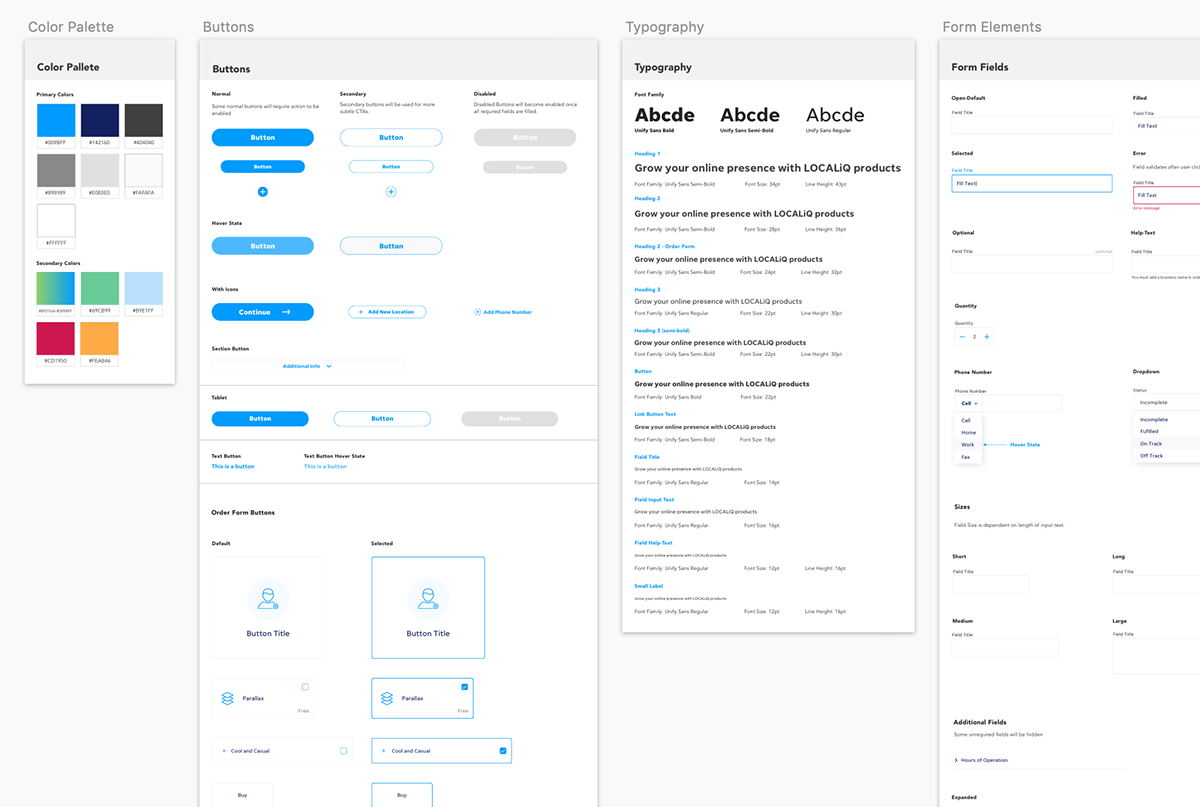Click the Error field with red border

(1166, 195)
